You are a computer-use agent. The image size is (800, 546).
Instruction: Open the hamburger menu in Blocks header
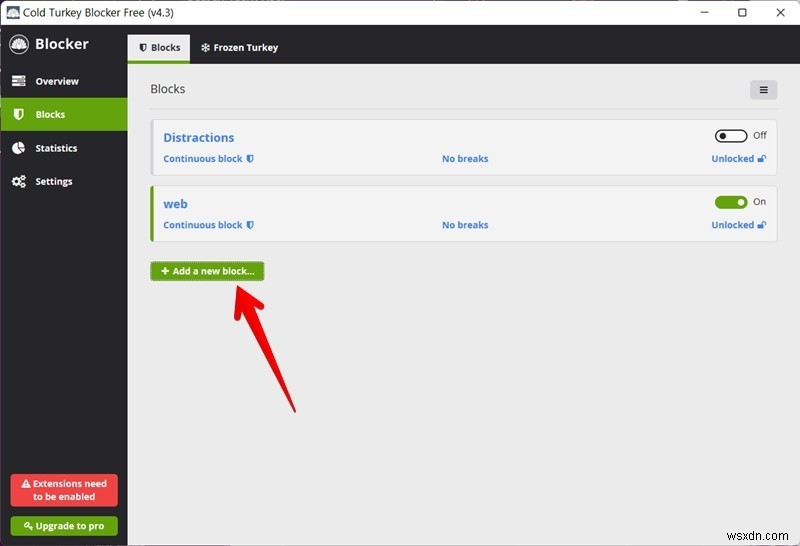763,90
